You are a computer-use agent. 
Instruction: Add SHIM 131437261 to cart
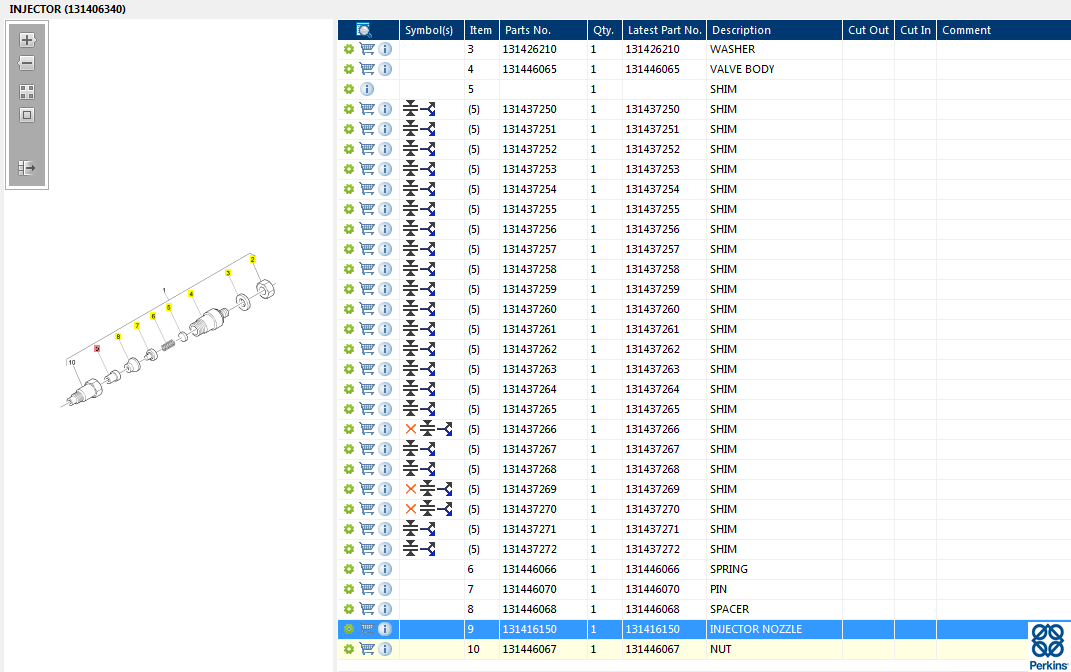[367, 328]
